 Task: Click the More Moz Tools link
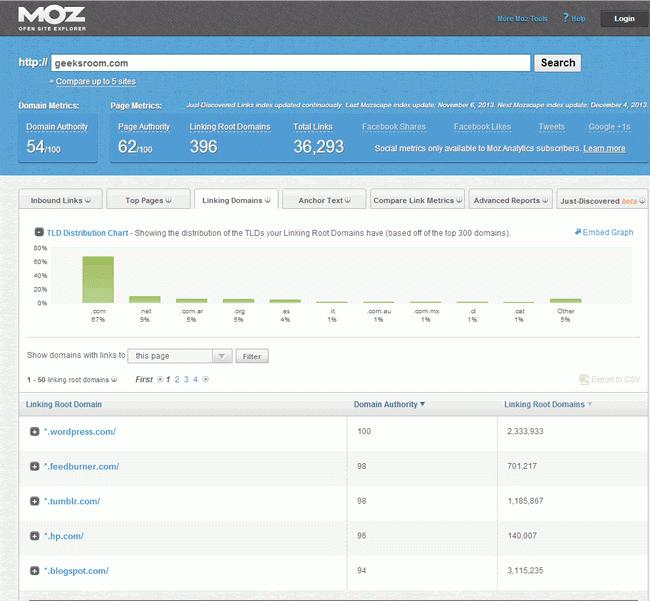522,19
